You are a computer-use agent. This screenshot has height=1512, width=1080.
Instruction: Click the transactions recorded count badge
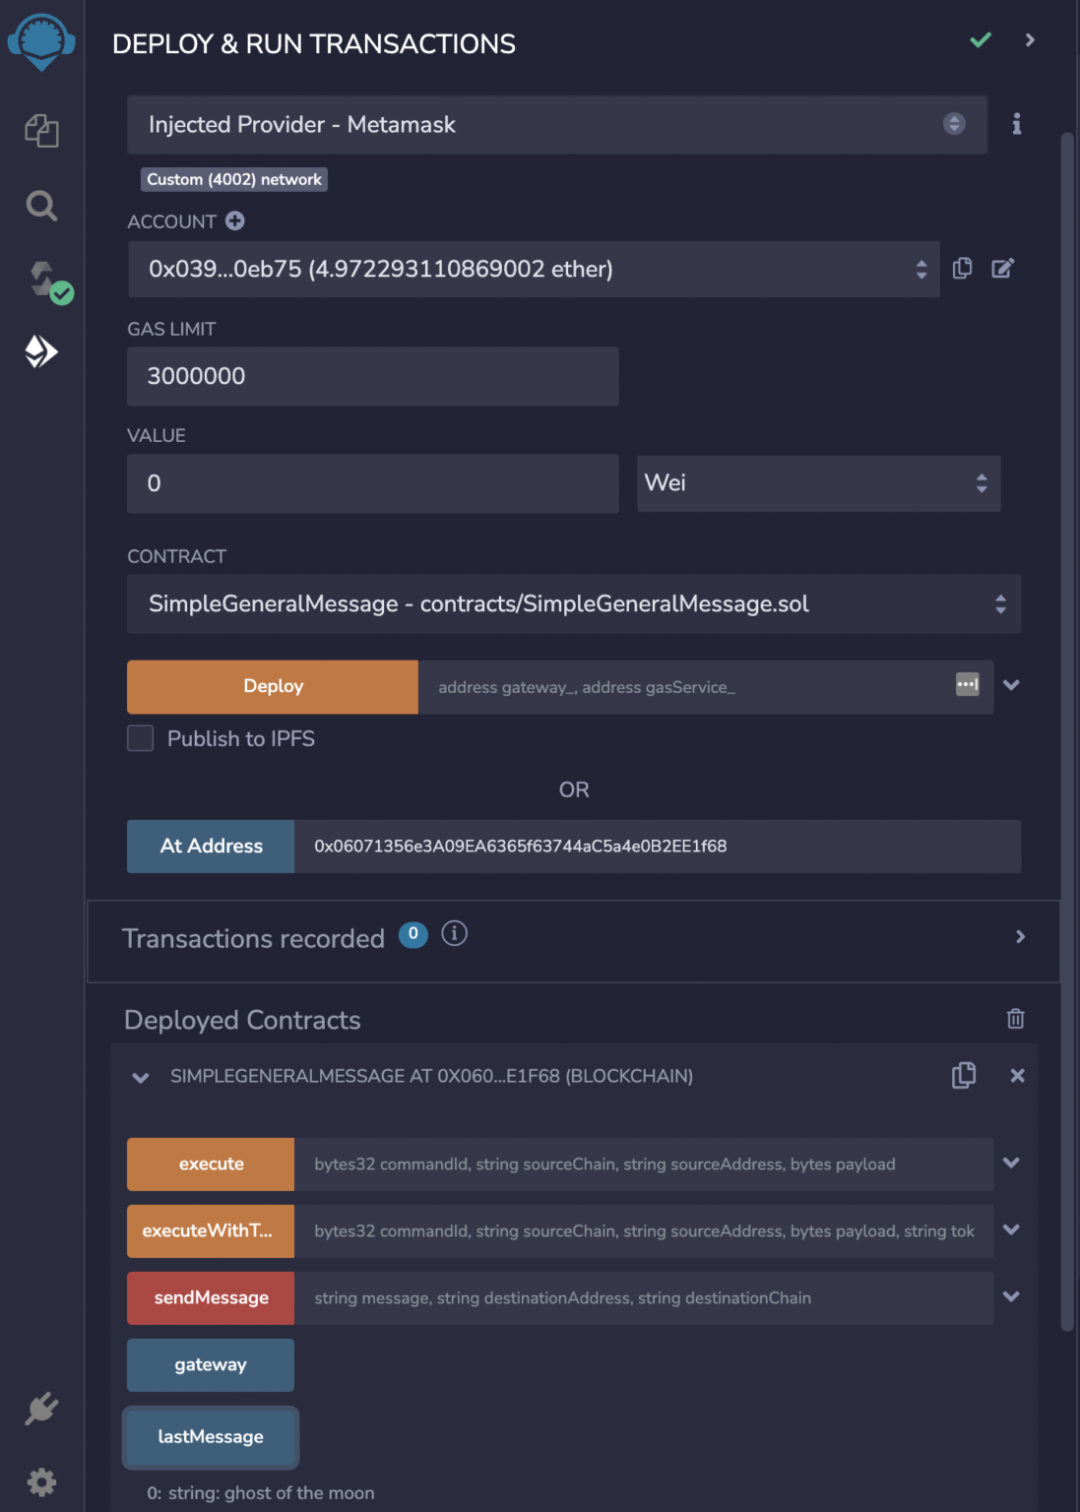point(413,934)
